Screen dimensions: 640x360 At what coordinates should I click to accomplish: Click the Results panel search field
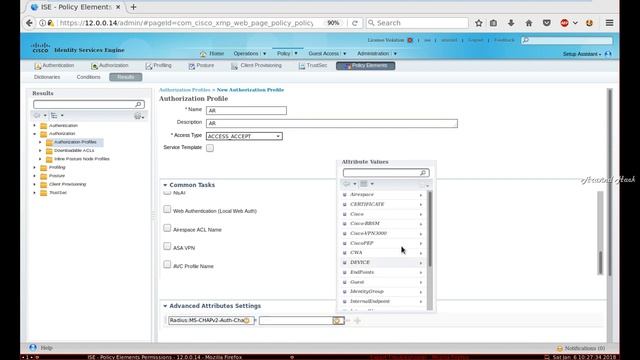89,104
